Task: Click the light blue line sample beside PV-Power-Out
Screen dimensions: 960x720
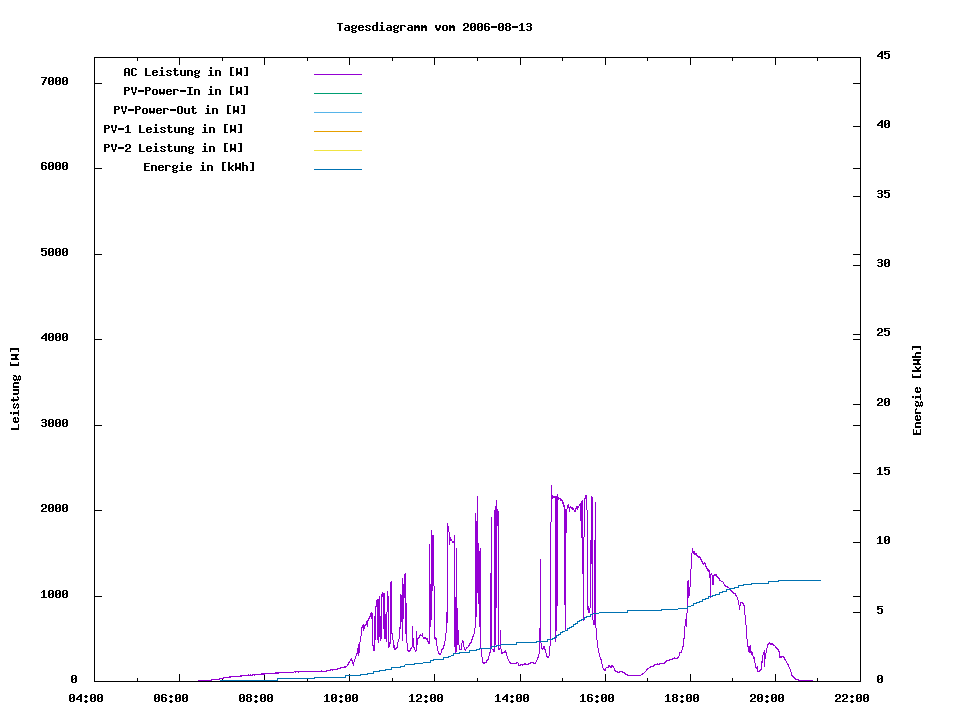Action: click(x=337, y=112)
